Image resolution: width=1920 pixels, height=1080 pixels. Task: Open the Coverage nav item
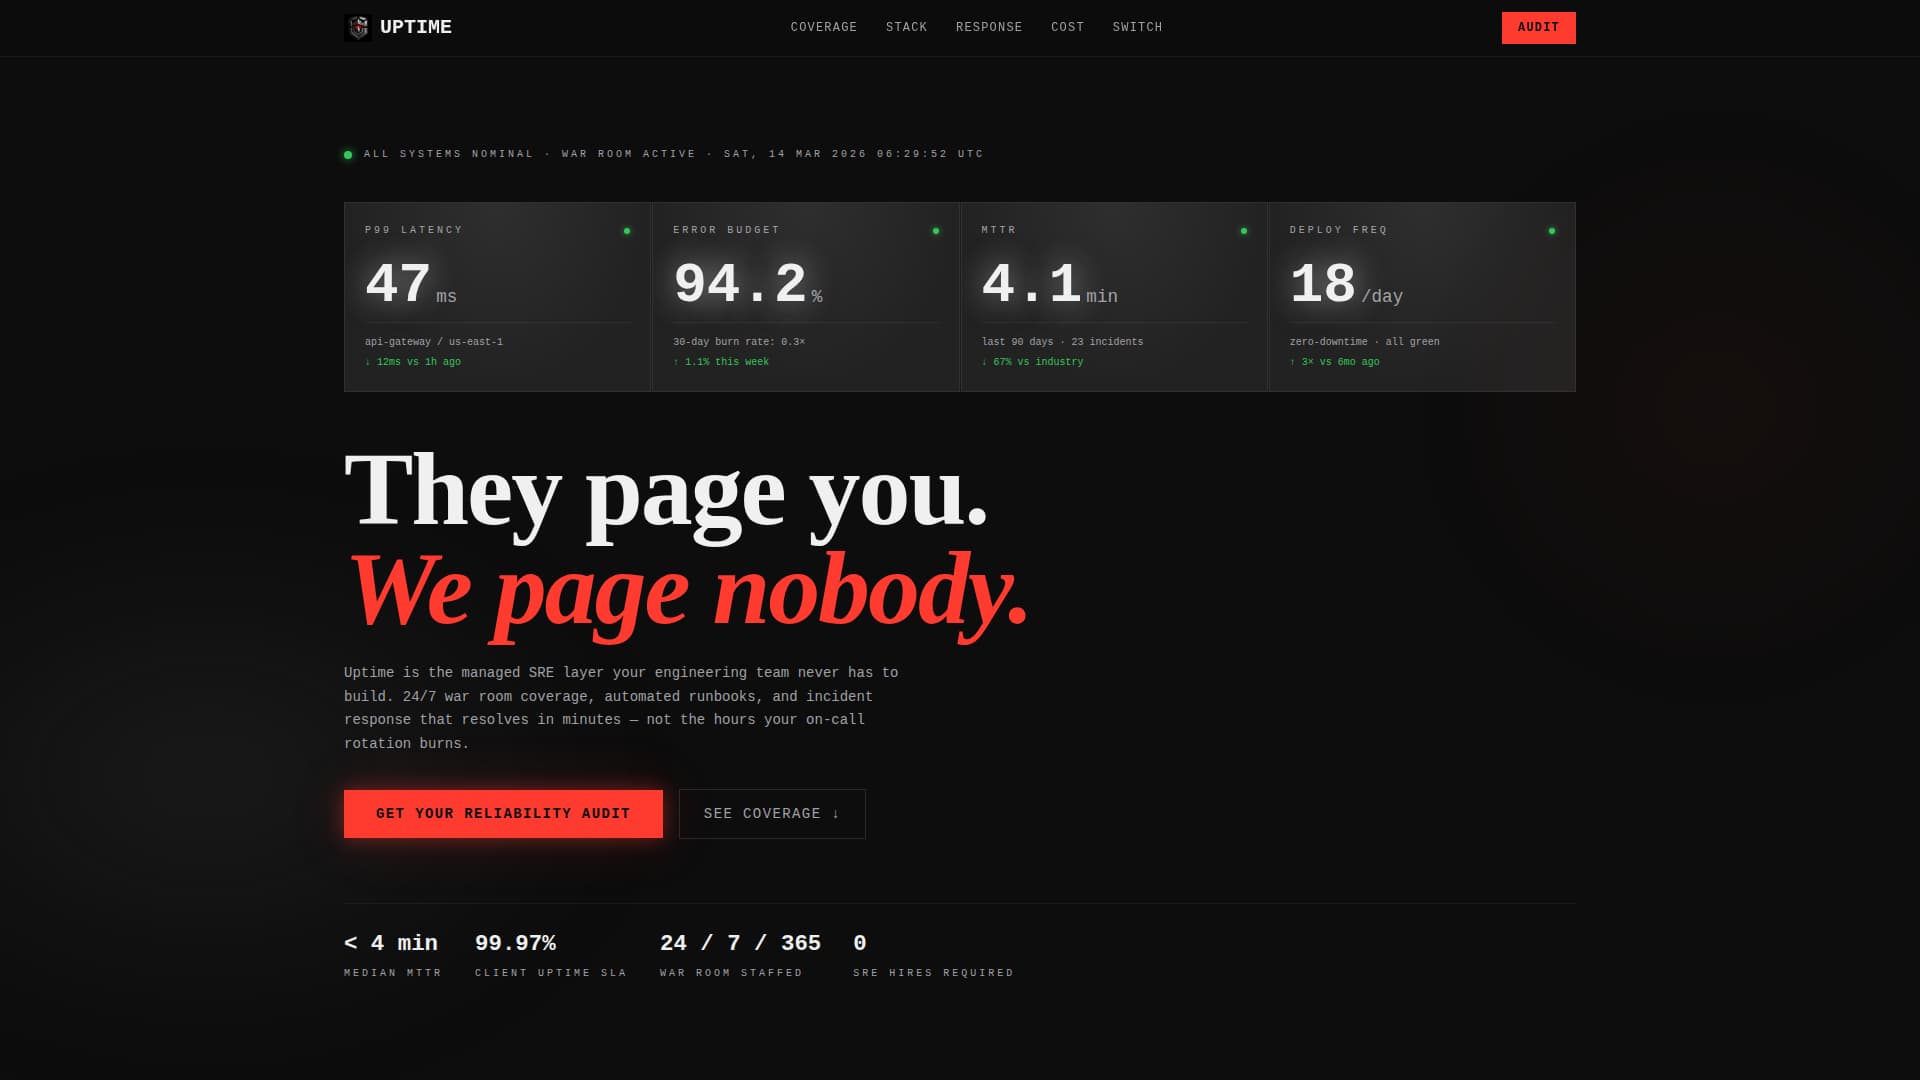[x=824, y=27]
